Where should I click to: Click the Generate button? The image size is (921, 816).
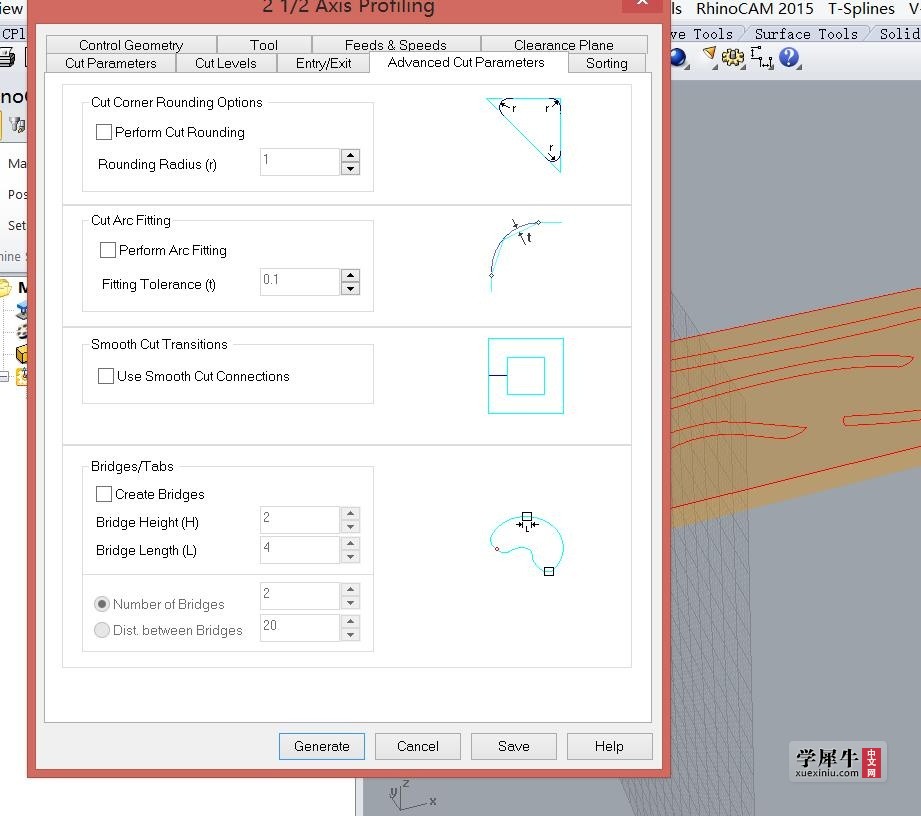point(321,746)
